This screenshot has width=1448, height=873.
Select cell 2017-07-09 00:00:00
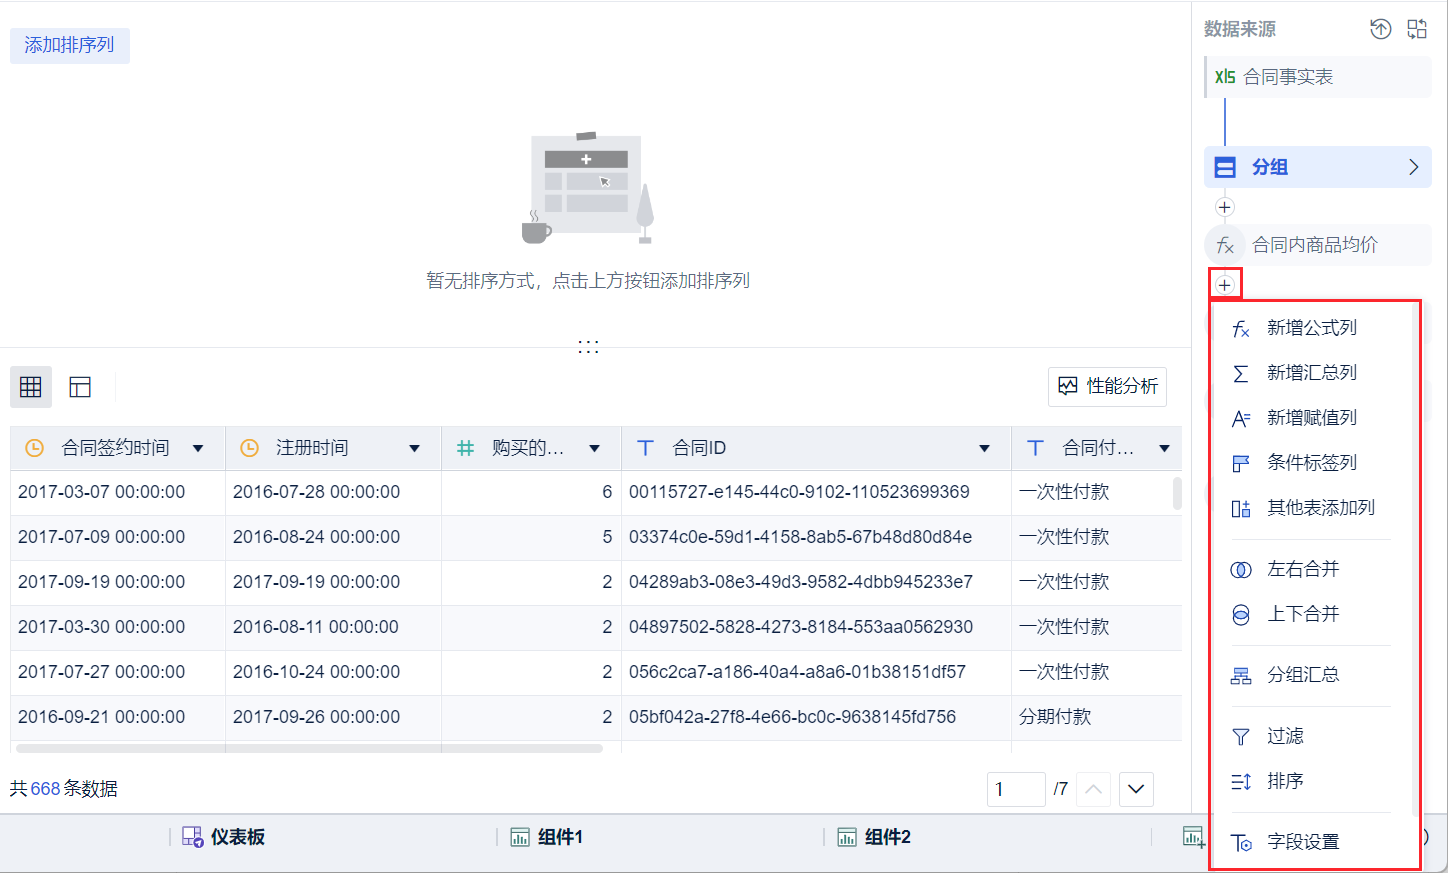pyautogui.click(x=118, y=537)
